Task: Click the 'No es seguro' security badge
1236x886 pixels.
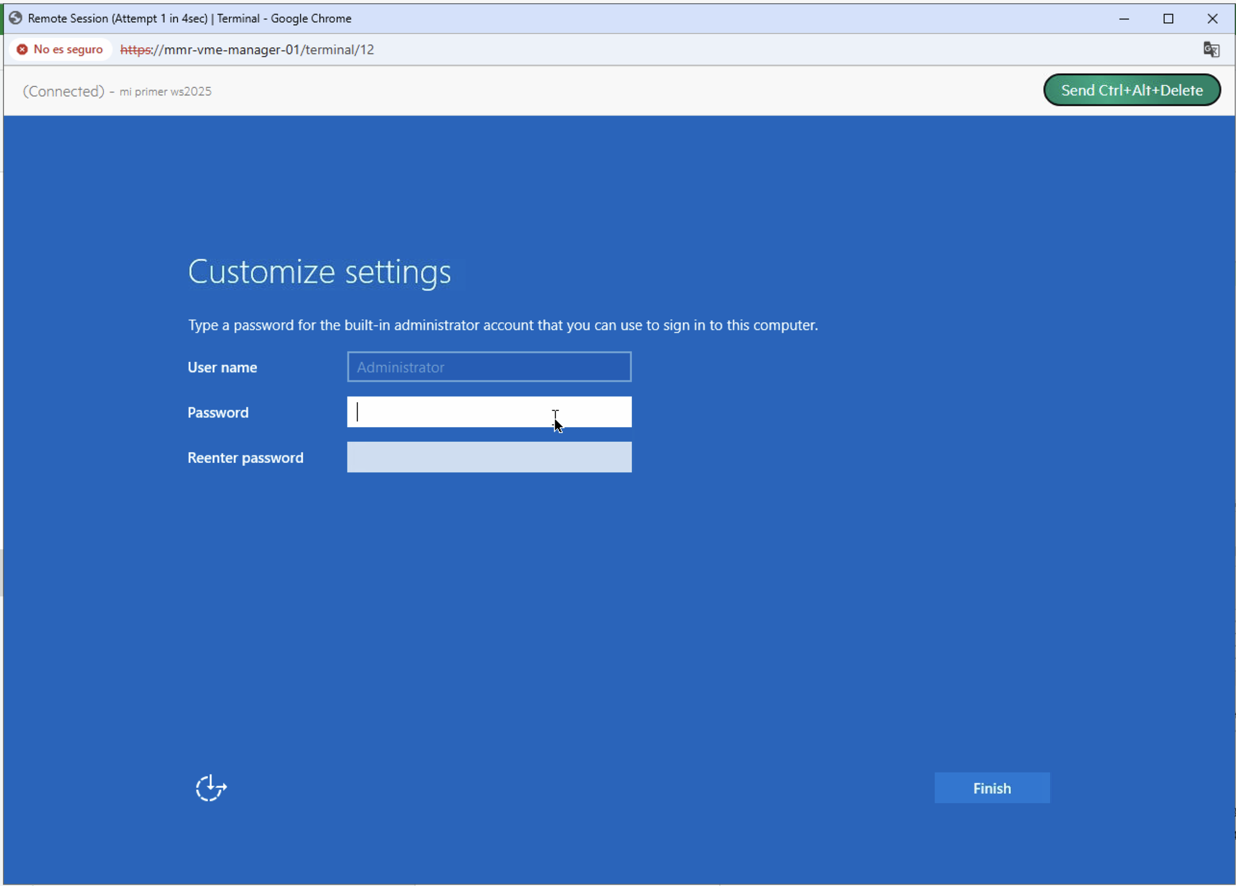Action: coord(59,48)
